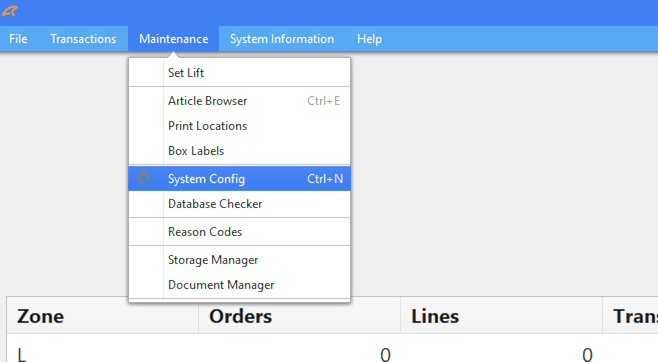Click the Orders column header
658x362 pixels.
(299, 316)
